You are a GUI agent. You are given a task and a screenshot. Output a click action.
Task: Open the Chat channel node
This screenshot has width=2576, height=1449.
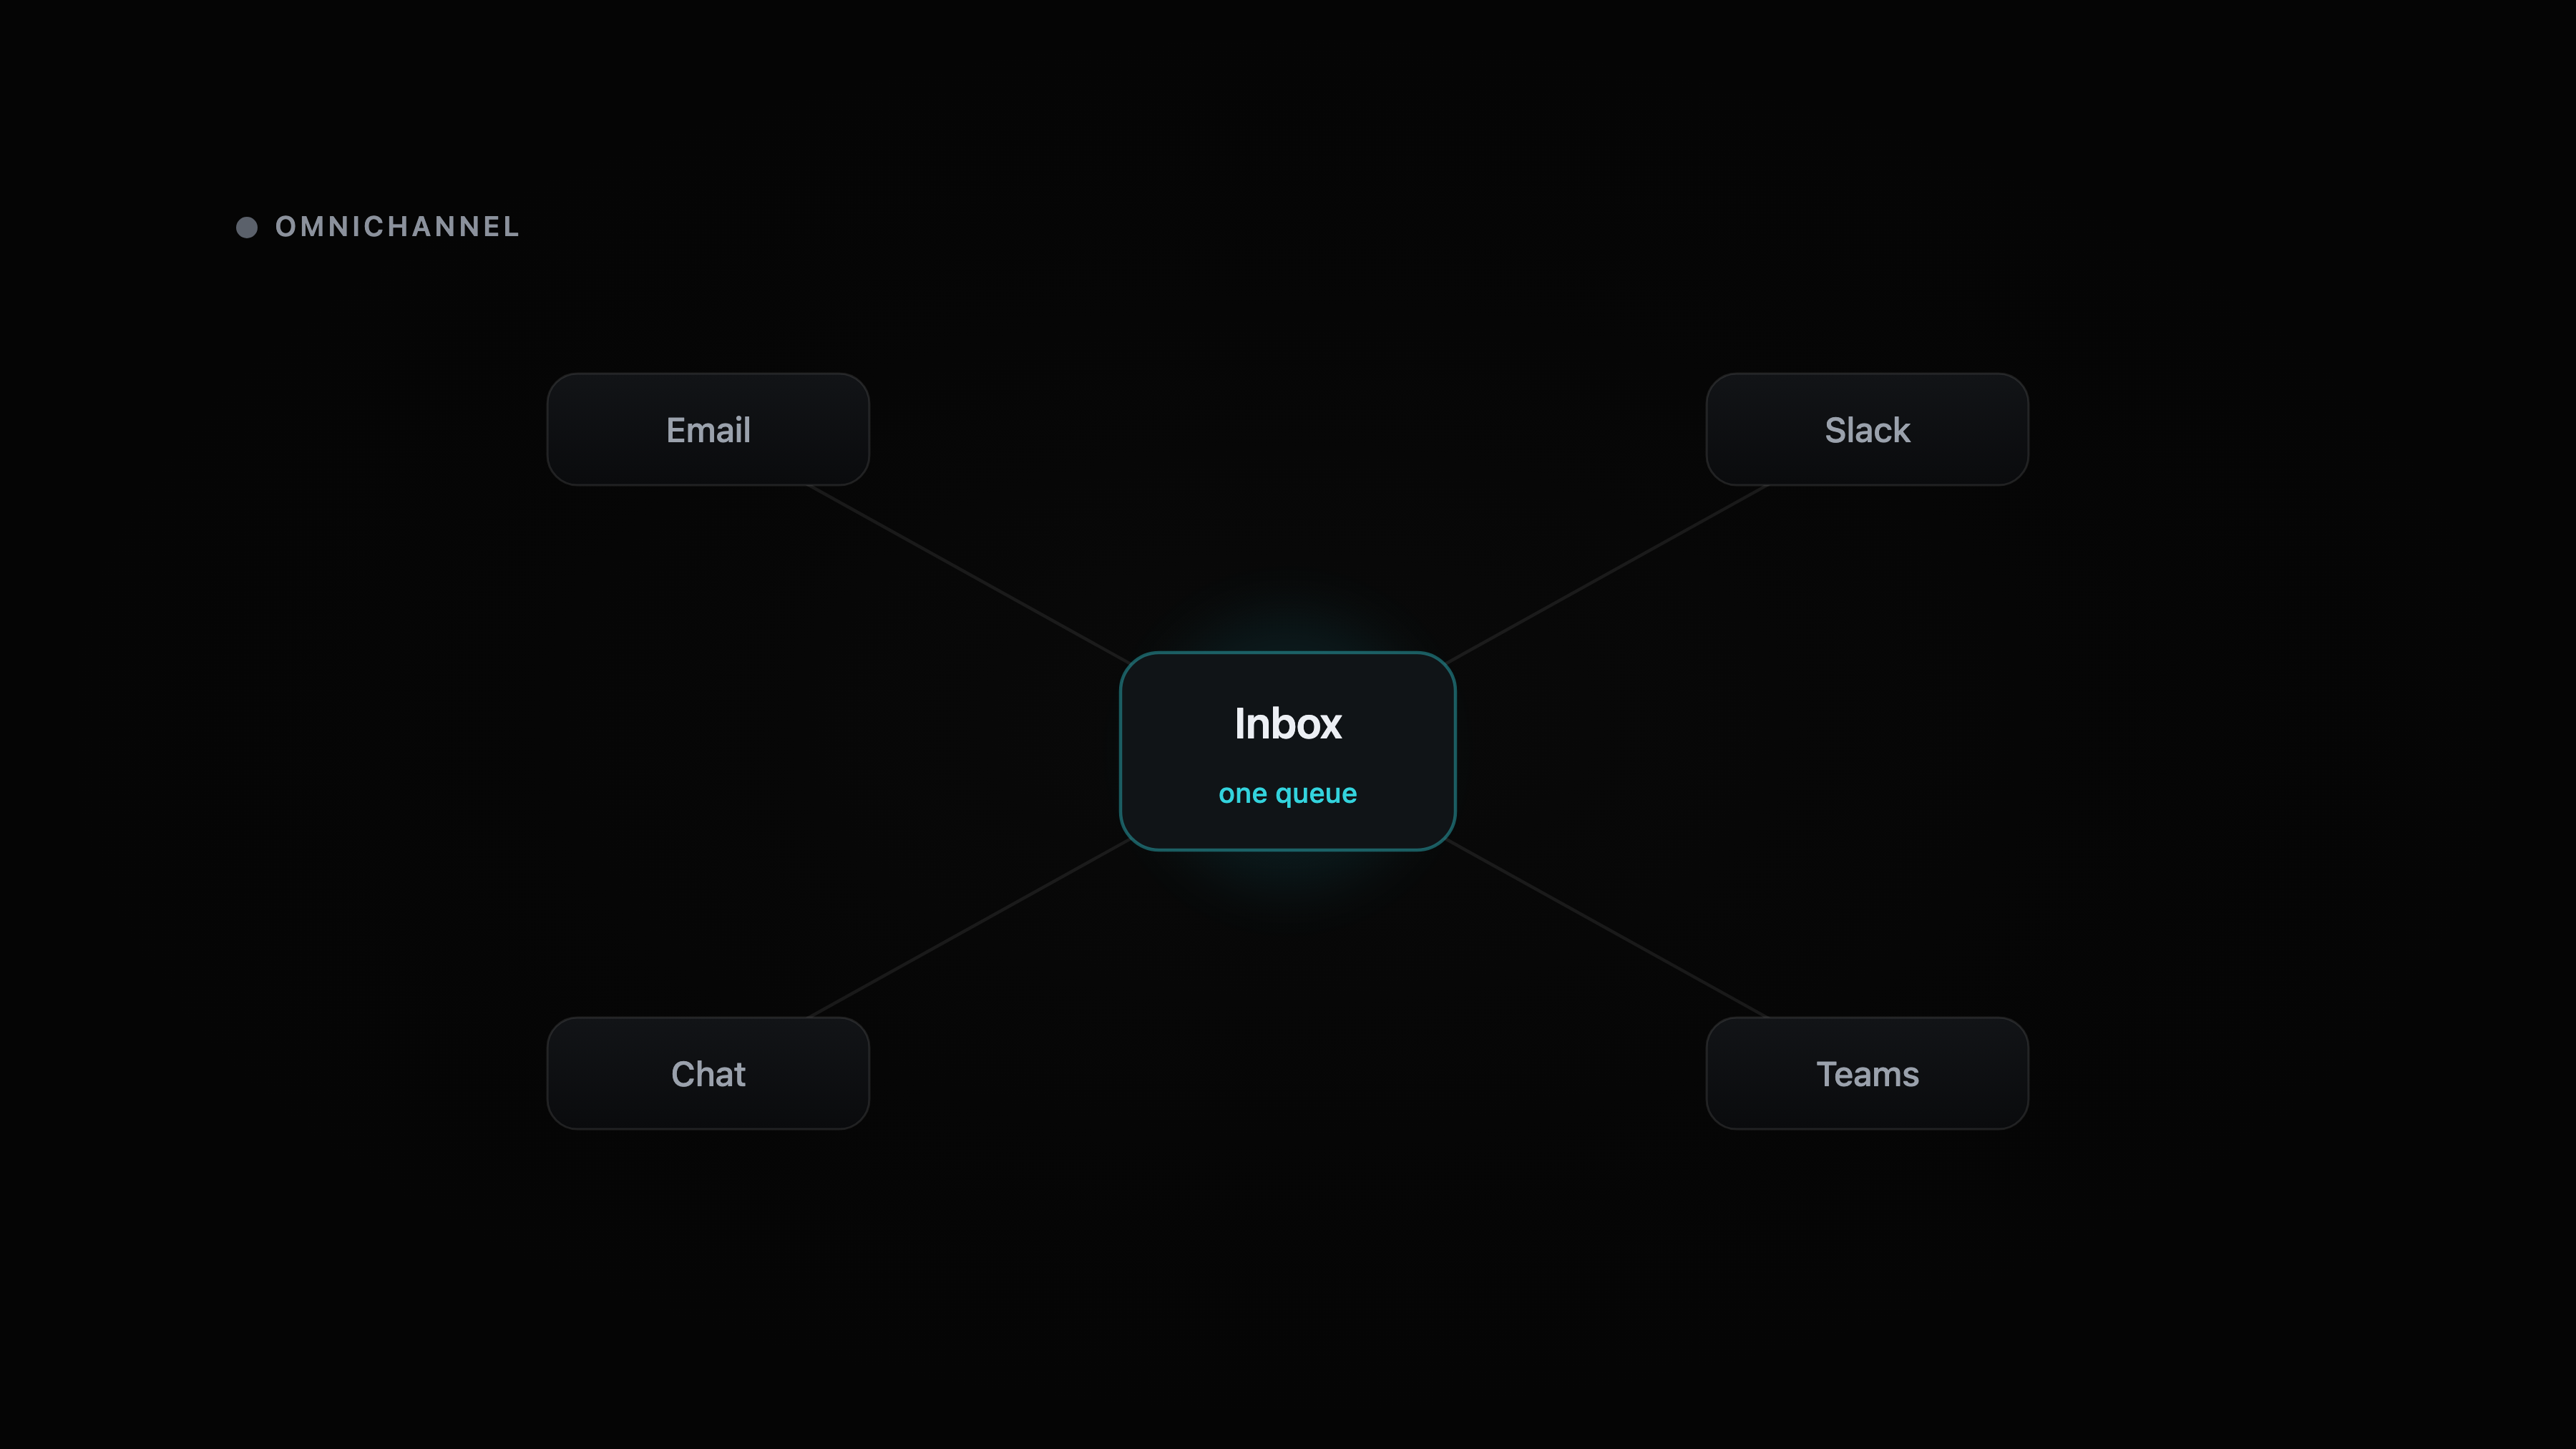[x=708, y=1074]
